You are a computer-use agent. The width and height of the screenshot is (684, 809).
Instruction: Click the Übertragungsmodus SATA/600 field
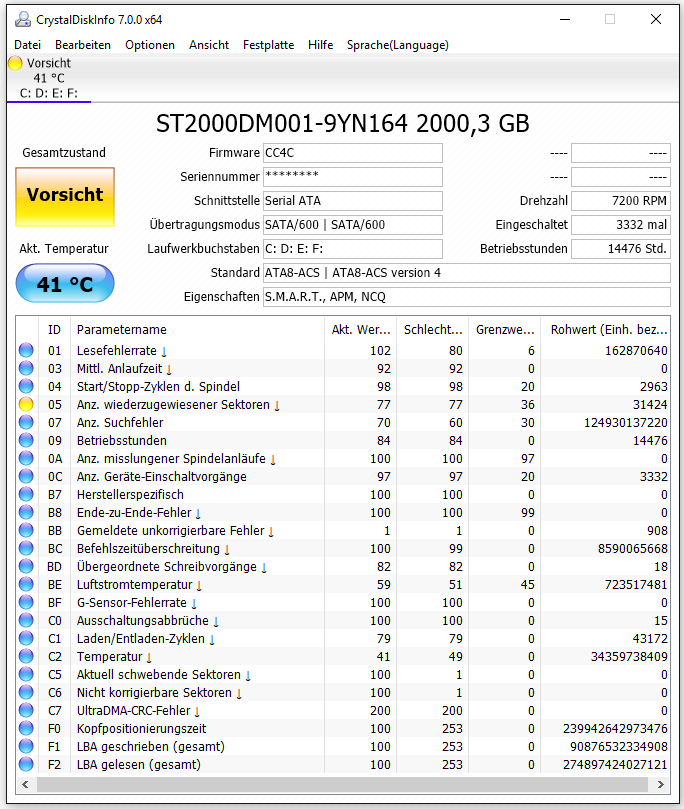click(353, 225)
